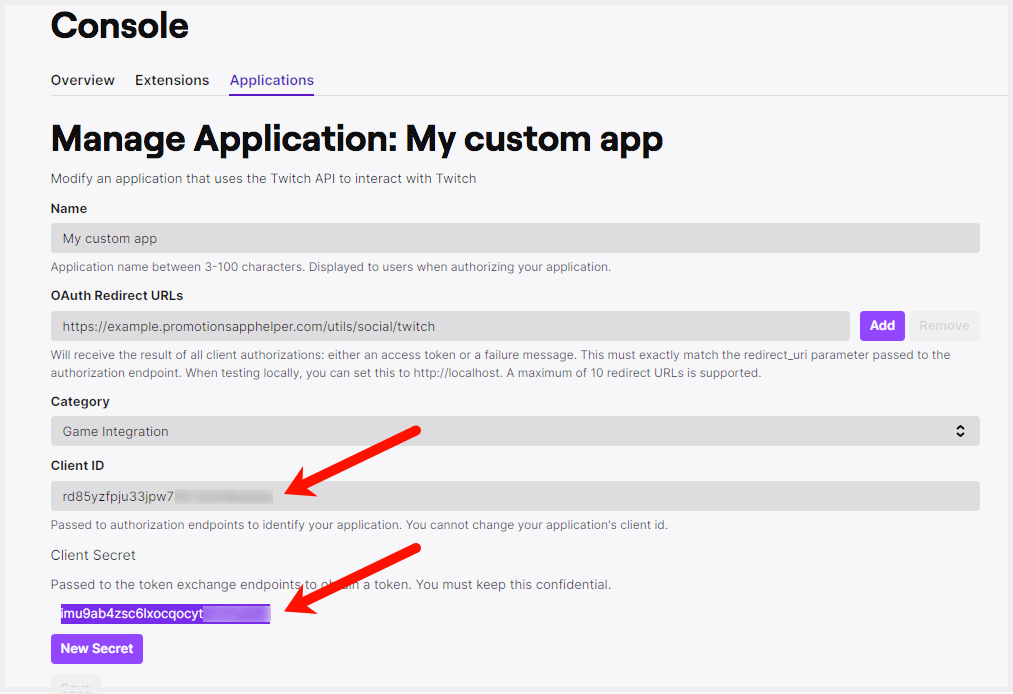
Task: Select the Applications tab
Action: pyautogui.click(x=271, y=80)
